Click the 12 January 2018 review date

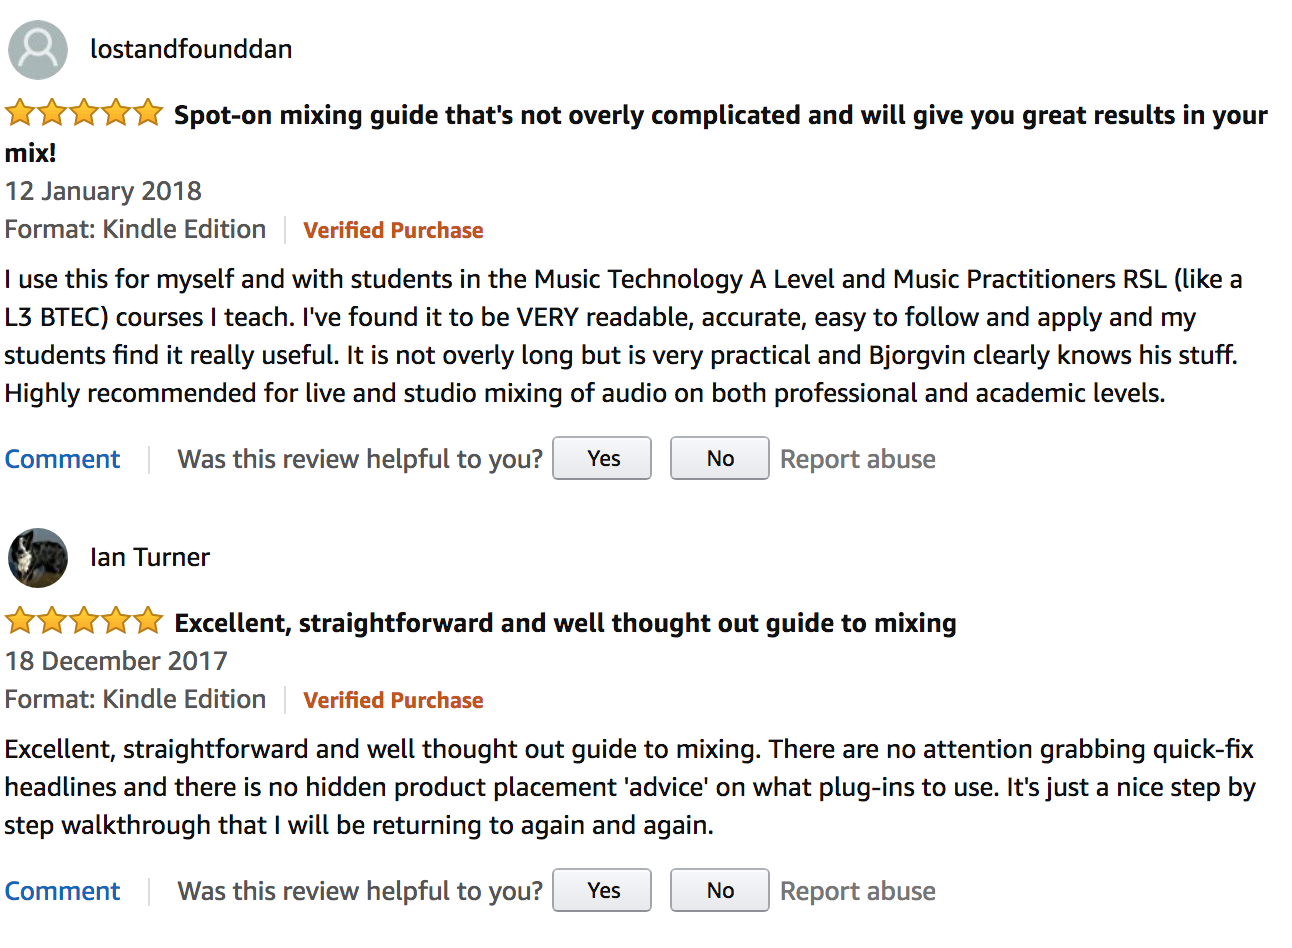click(103, 191)
